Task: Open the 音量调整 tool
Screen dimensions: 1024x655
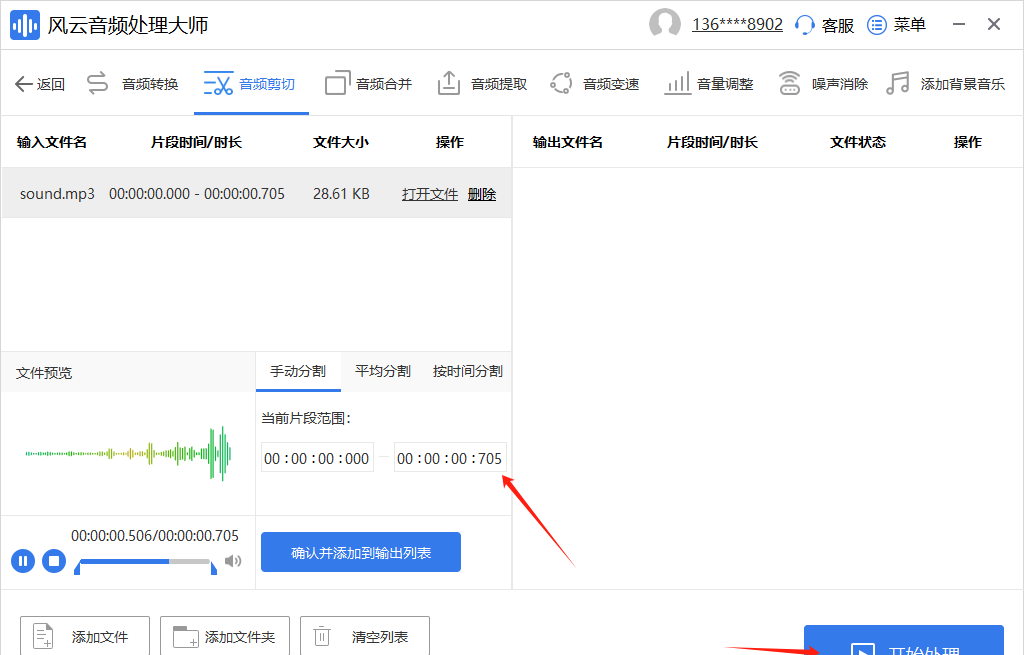Action: 709,84
